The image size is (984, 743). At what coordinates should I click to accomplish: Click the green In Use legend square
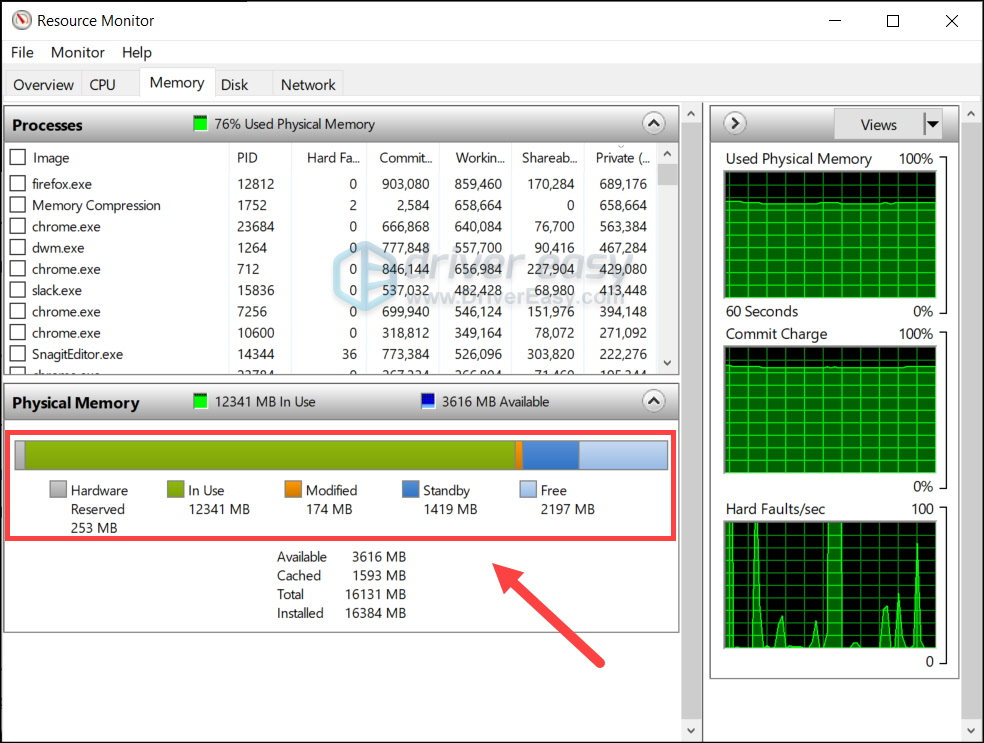point(173,490)
